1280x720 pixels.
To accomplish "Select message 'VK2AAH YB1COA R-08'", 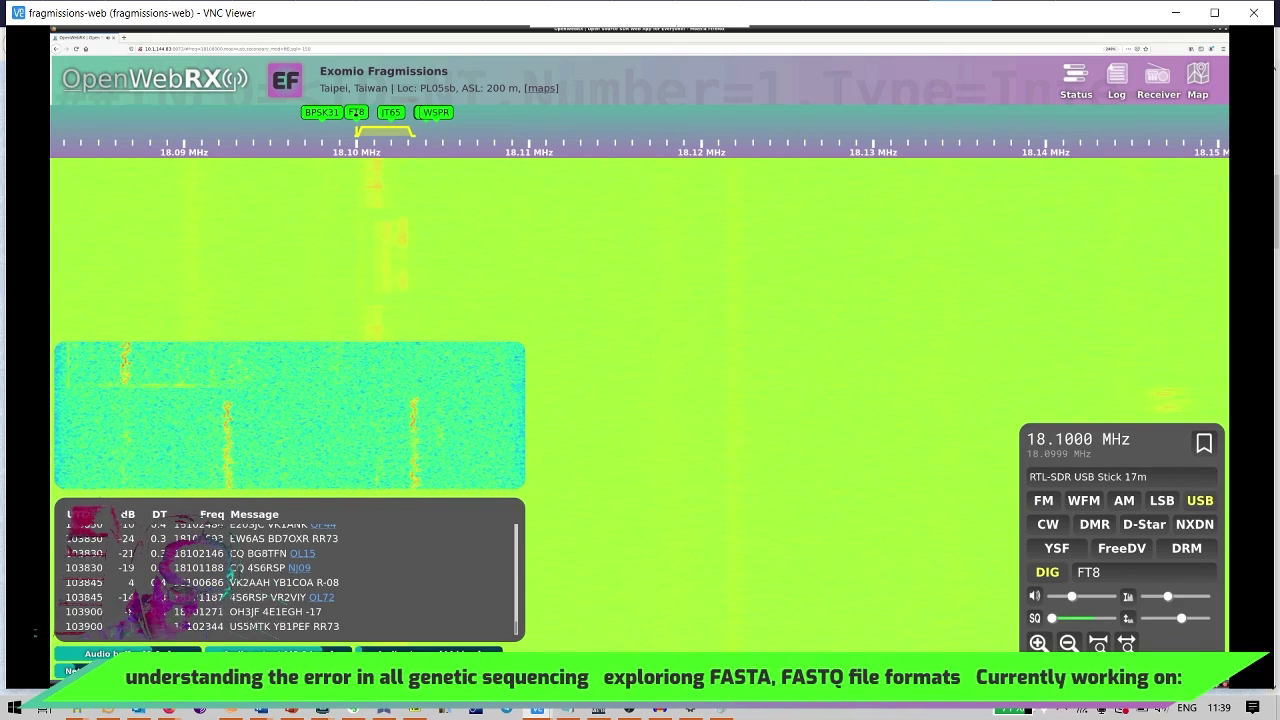I will [284, 583].
